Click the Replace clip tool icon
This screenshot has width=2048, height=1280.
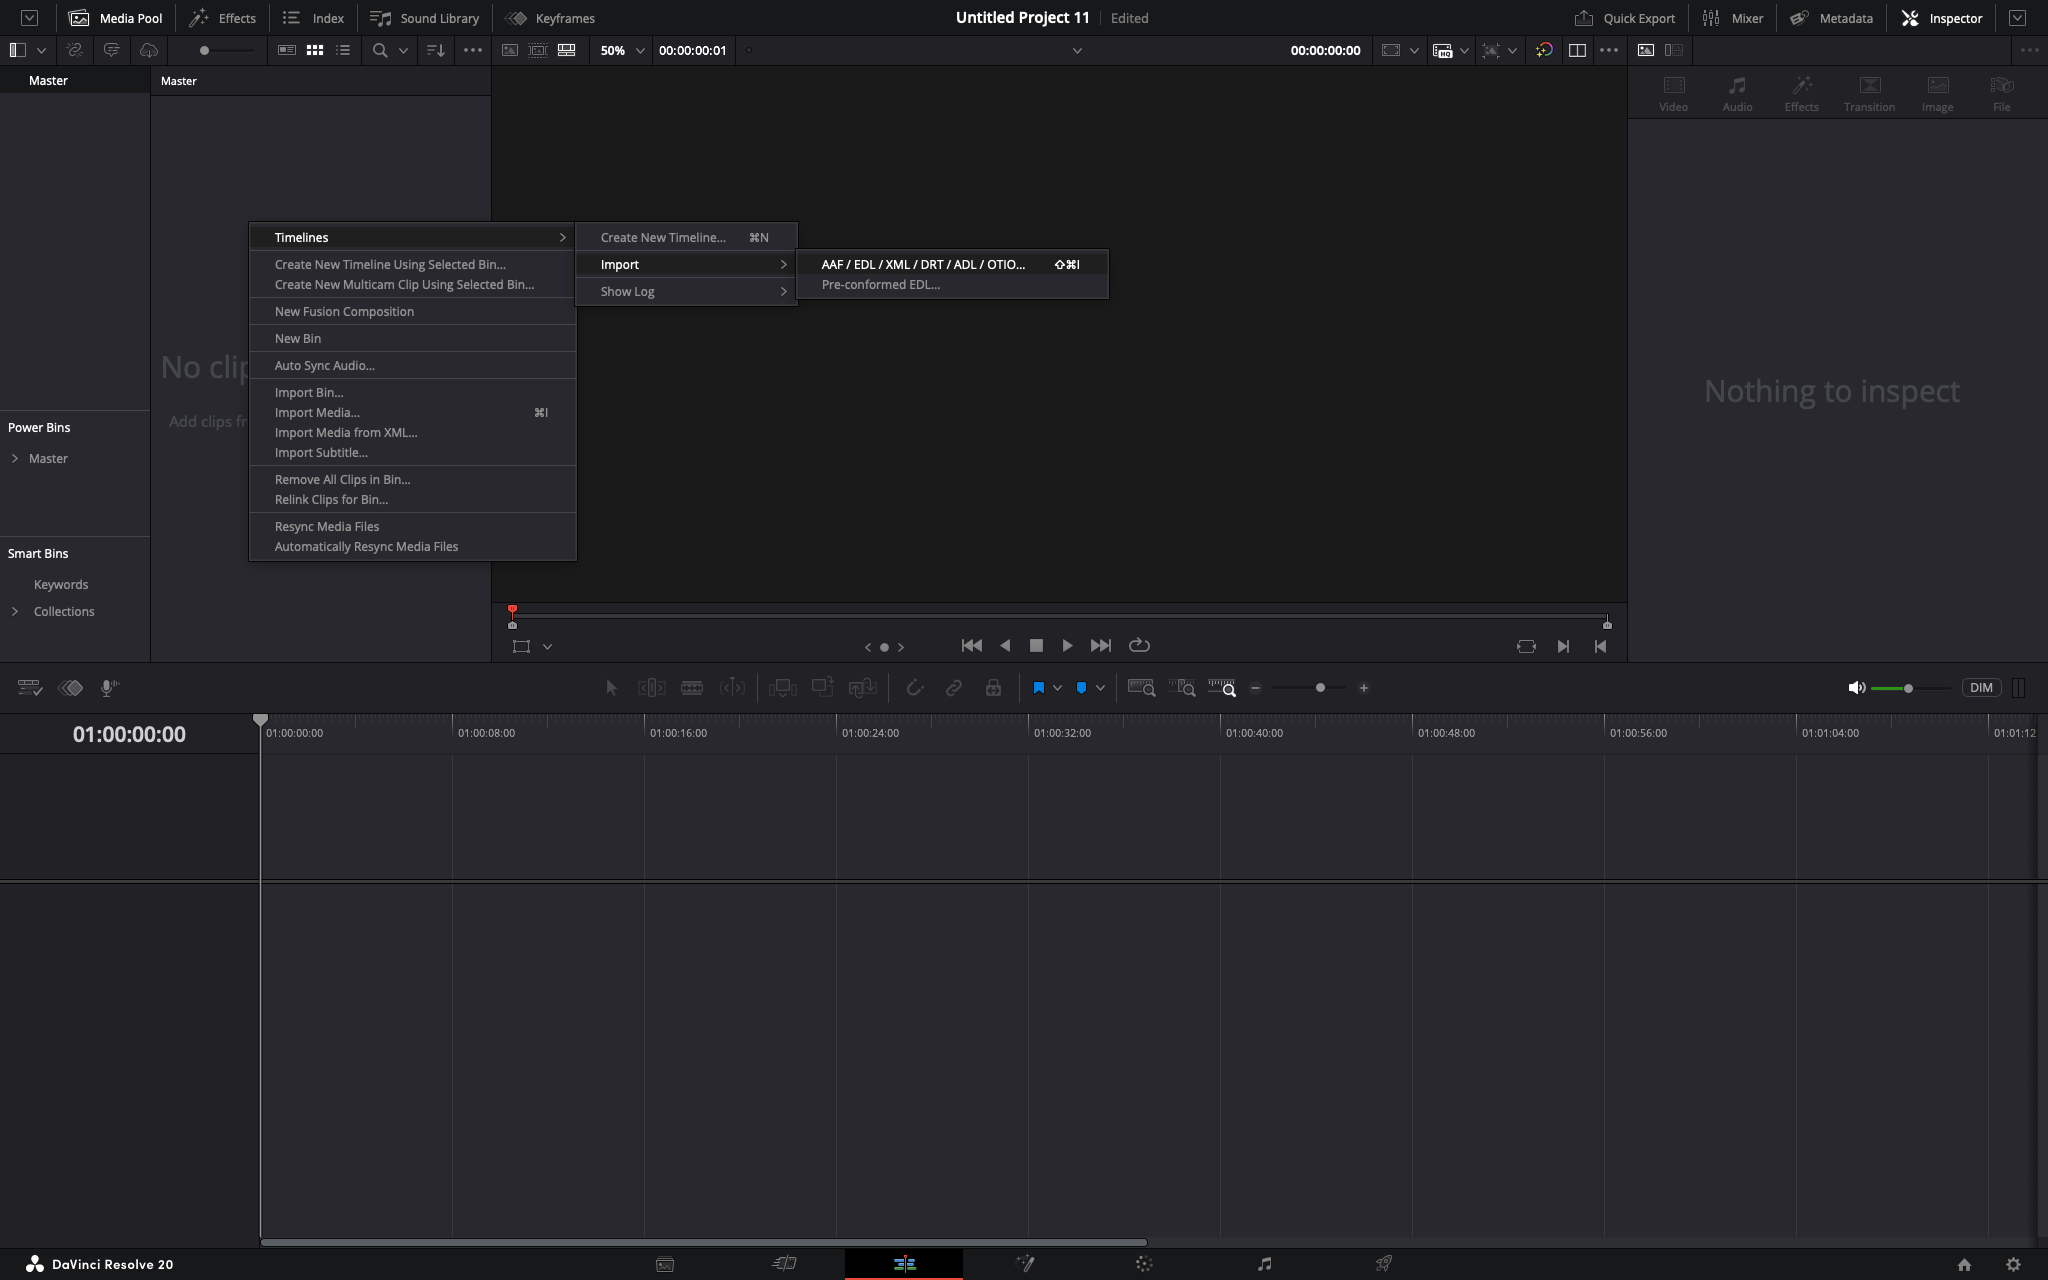[863, 688]
